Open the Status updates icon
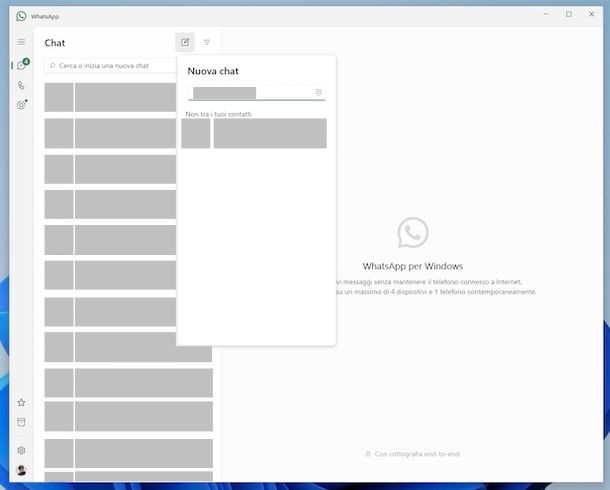Image resolution: width=610 pixels, height=490 pixels. [21, 105]
